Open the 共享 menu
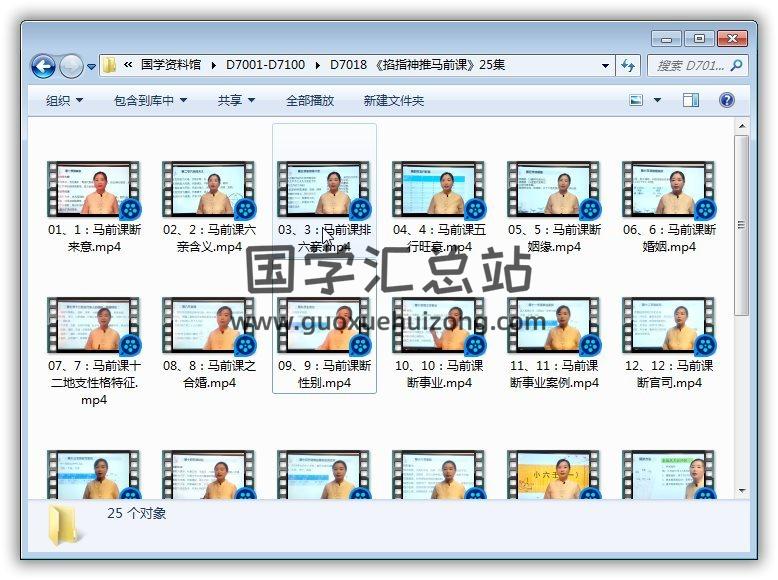The width and height of the screenshot is (778, 580). point(236,101)
